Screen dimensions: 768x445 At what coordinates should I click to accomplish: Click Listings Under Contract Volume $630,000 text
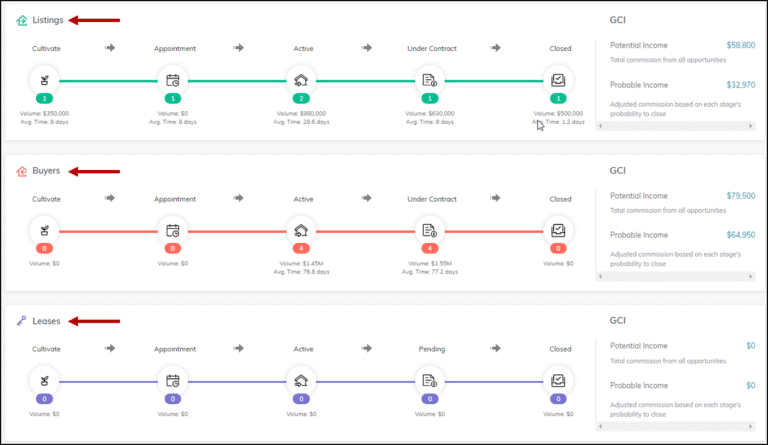click(x=430, y=114)
